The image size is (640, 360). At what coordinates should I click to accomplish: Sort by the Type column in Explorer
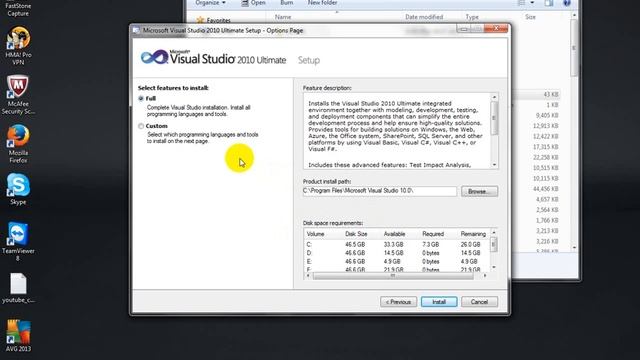(472, 17)
